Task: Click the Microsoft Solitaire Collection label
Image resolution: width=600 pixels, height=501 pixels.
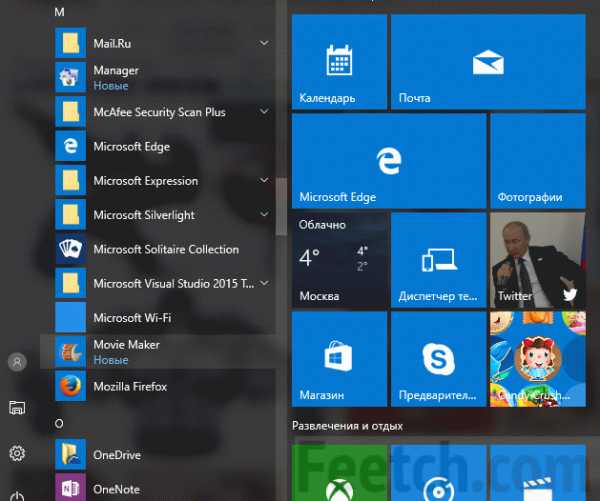Action: click(166, 250)
